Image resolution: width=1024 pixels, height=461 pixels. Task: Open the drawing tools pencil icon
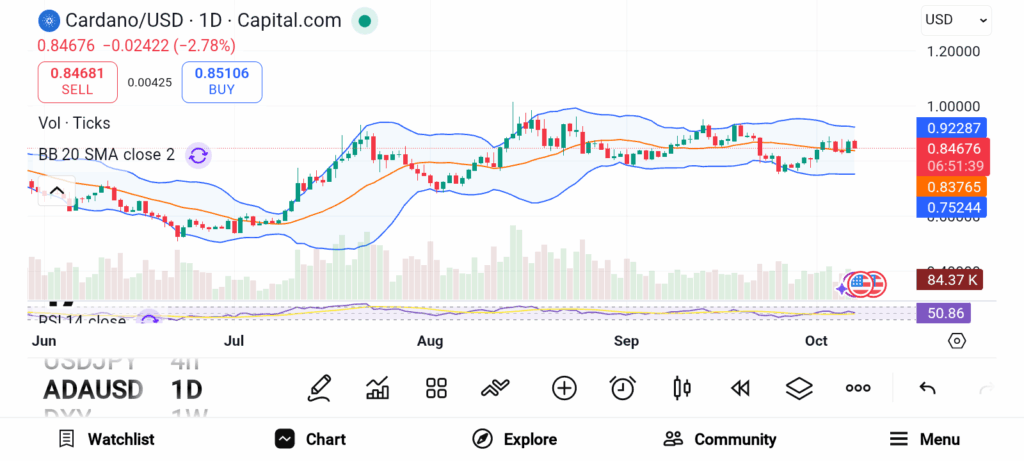[319, 388]
